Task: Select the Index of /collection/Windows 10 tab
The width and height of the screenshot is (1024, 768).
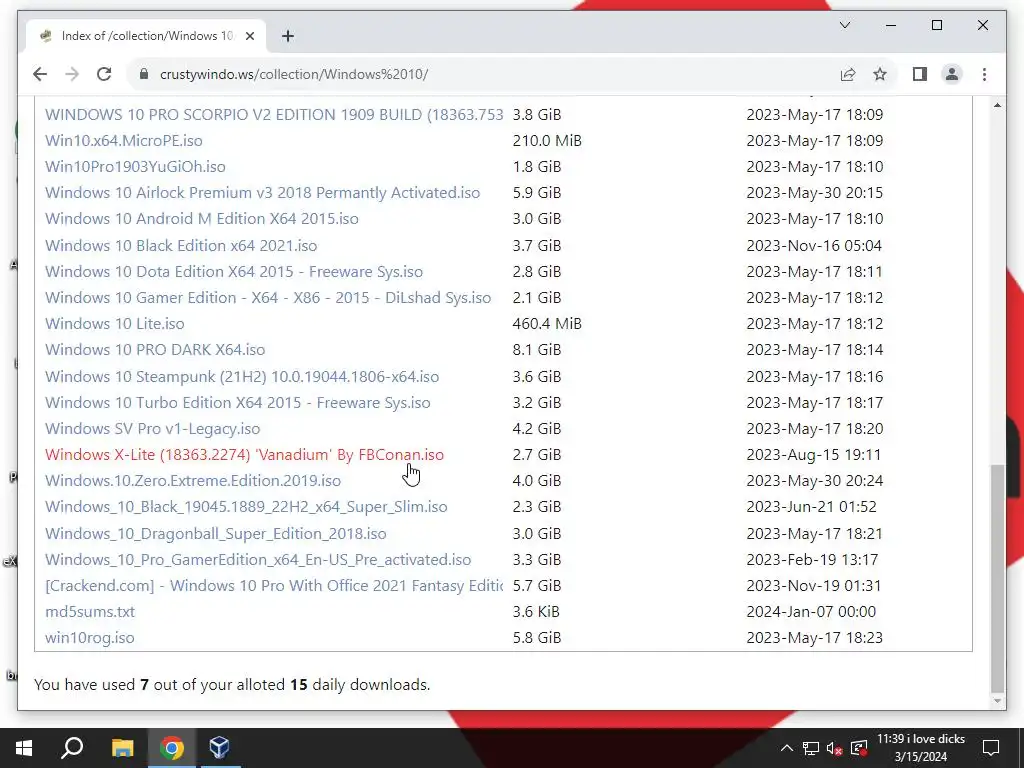Action: point(146,36)
